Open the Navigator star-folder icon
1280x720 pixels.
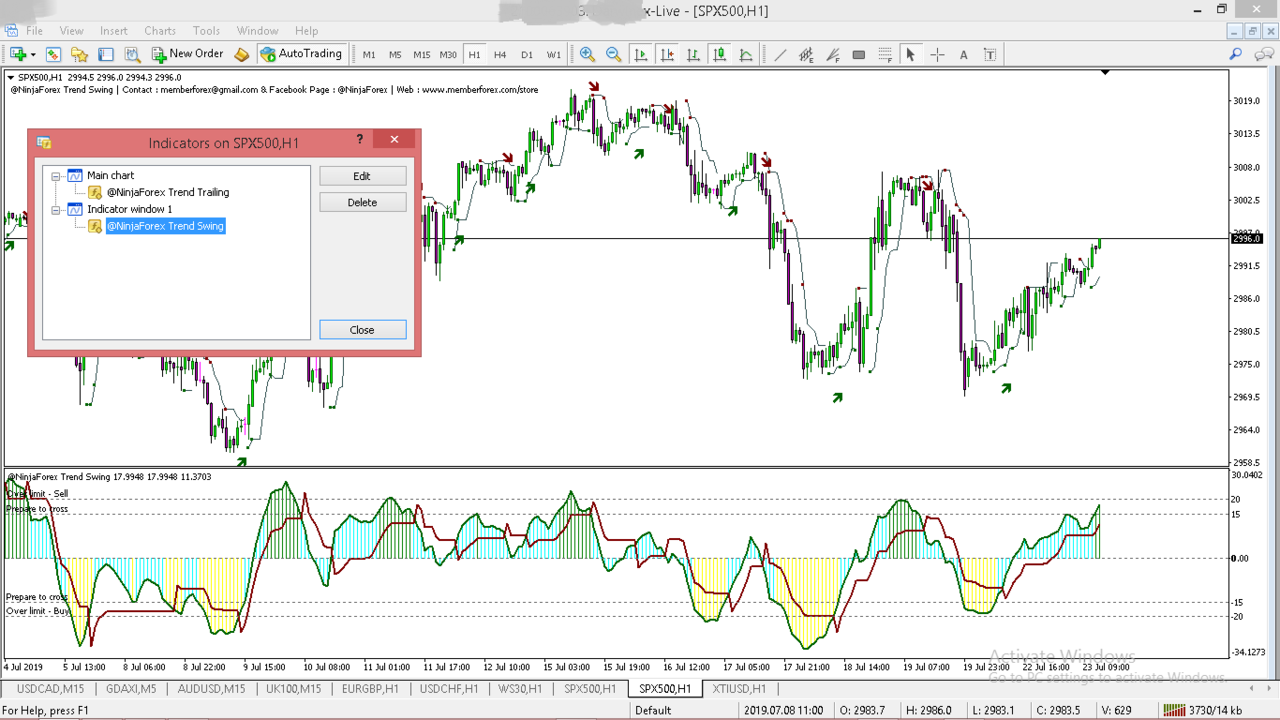(x=79, y=54)
